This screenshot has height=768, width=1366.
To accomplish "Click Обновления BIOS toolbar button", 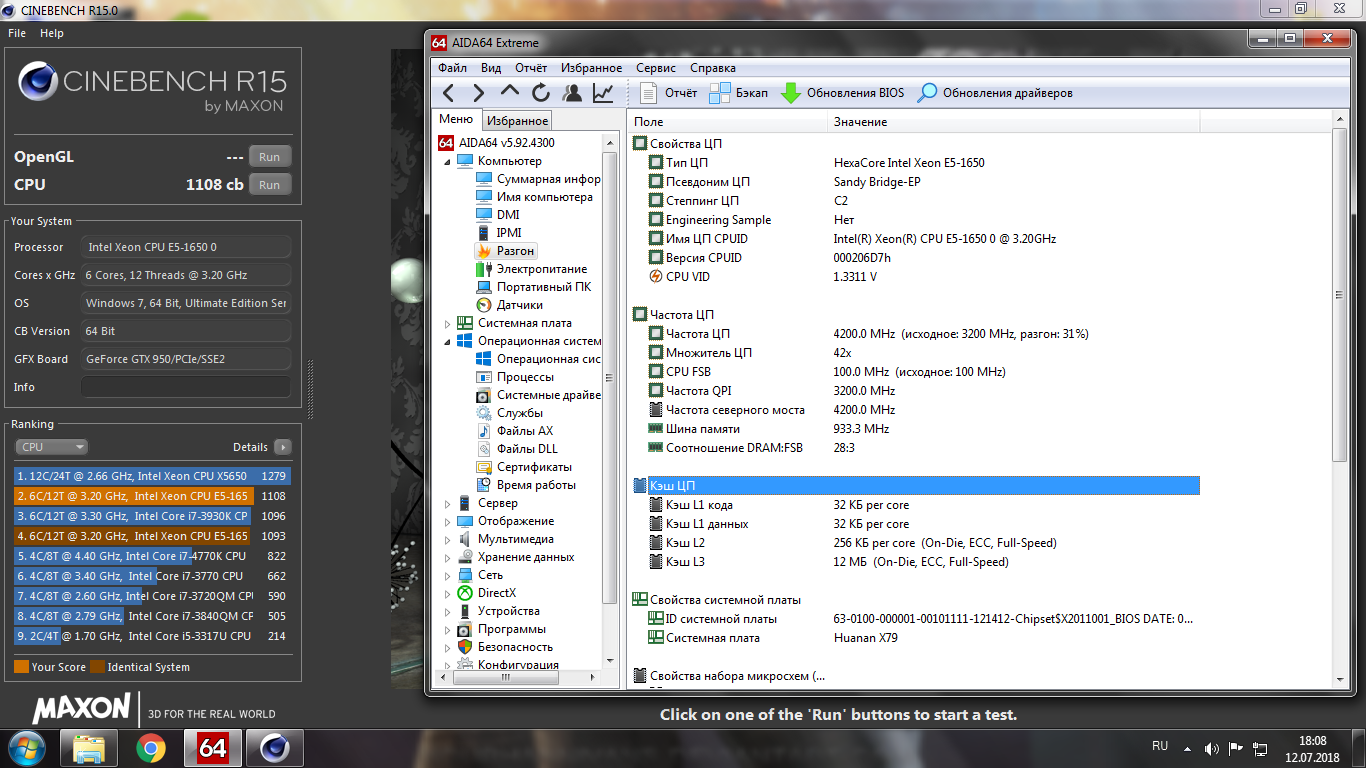I will click(843, 93).
